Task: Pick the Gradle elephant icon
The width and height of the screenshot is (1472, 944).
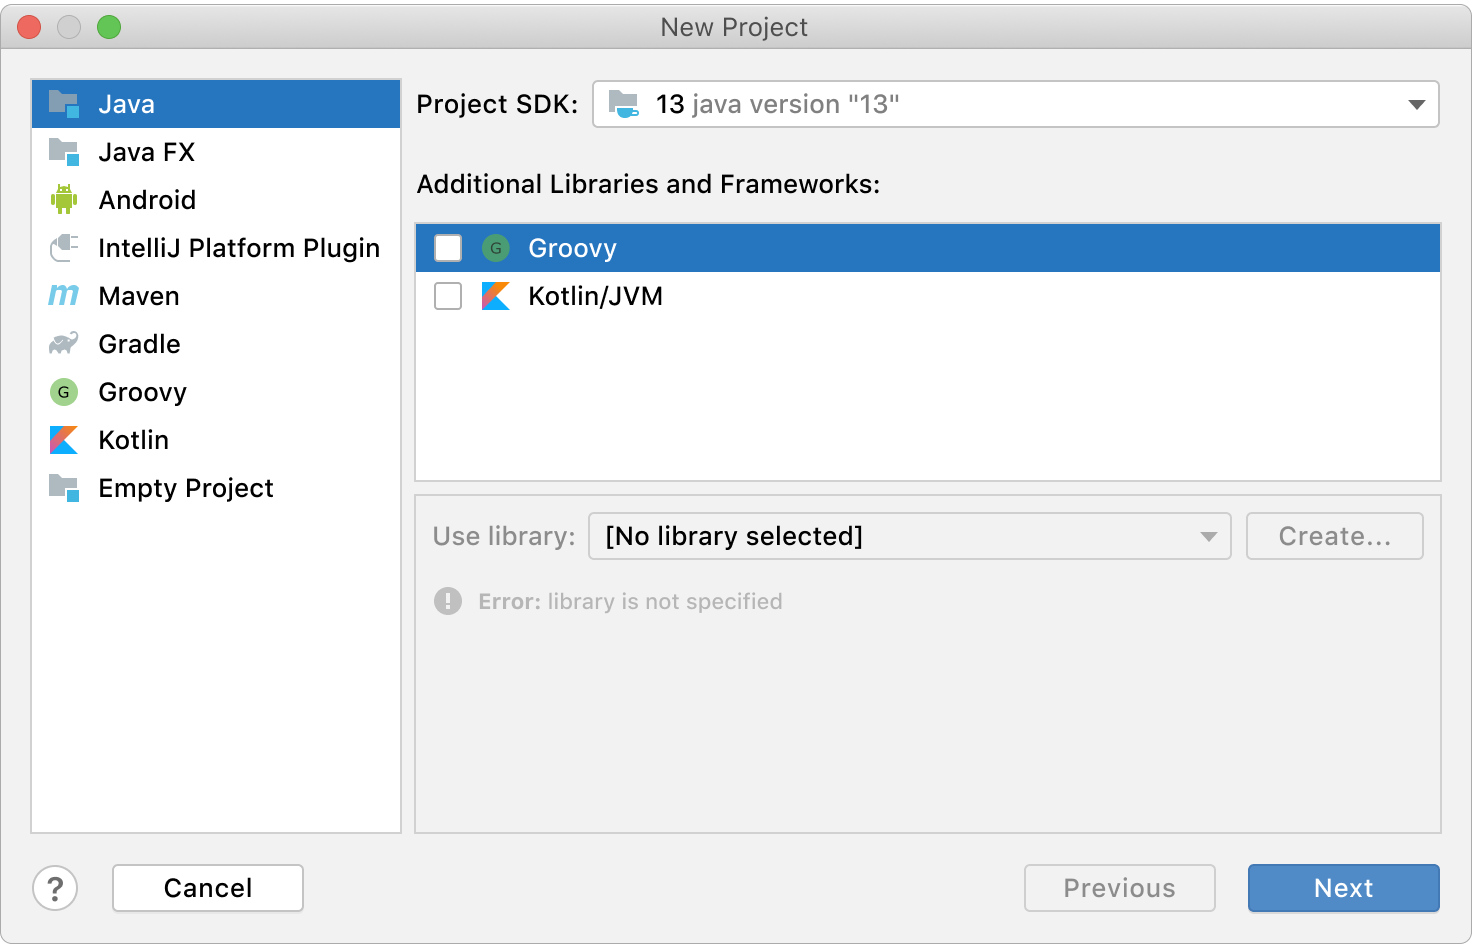Action: [64, 344]
